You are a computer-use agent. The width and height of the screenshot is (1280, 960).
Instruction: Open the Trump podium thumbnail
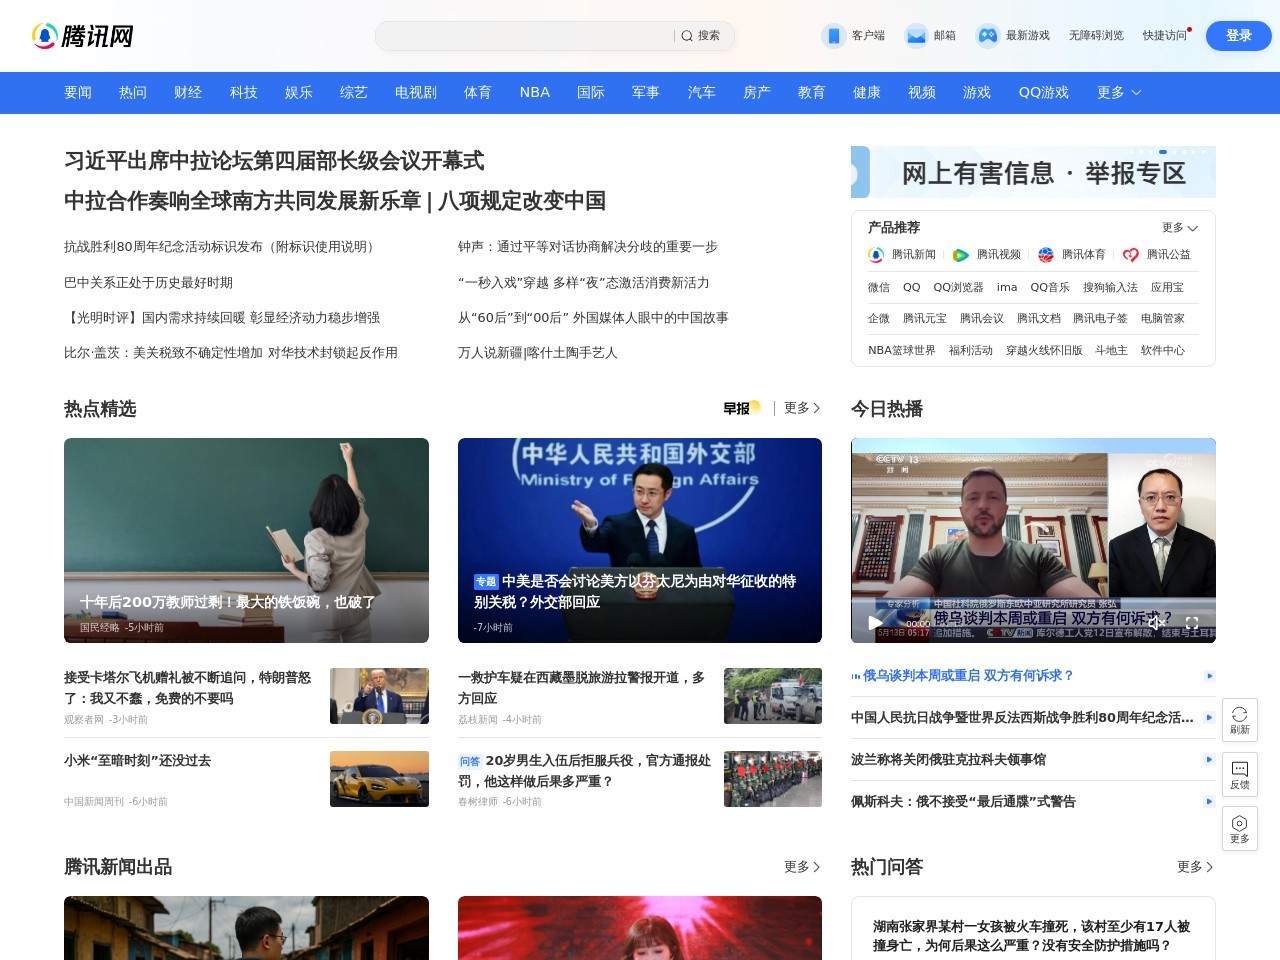click(x=379, y=696)
